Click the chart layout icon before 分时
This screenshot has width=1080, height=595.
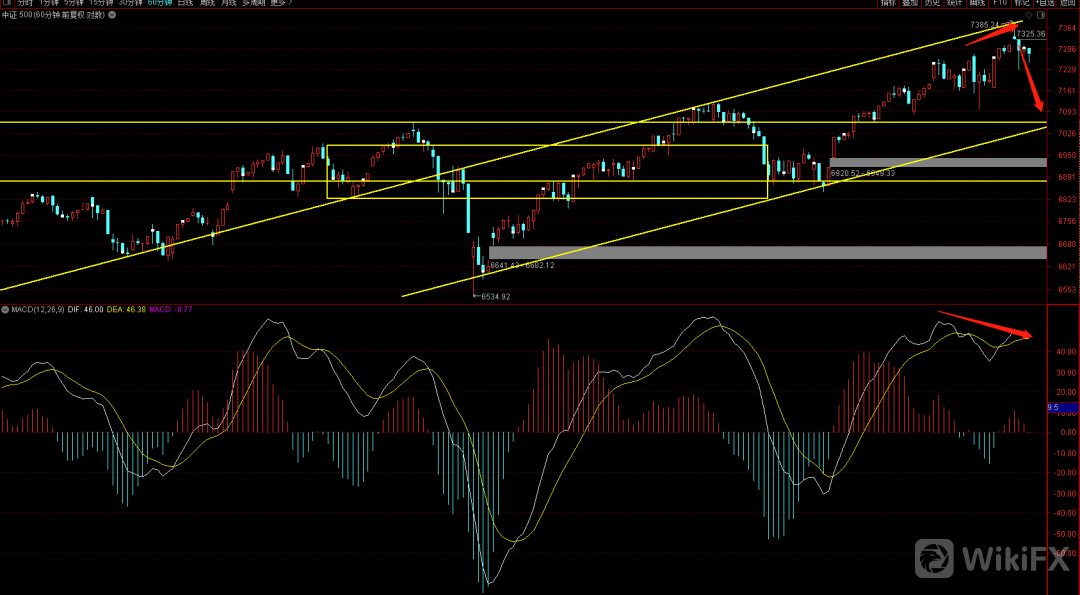tap(7, 3)
